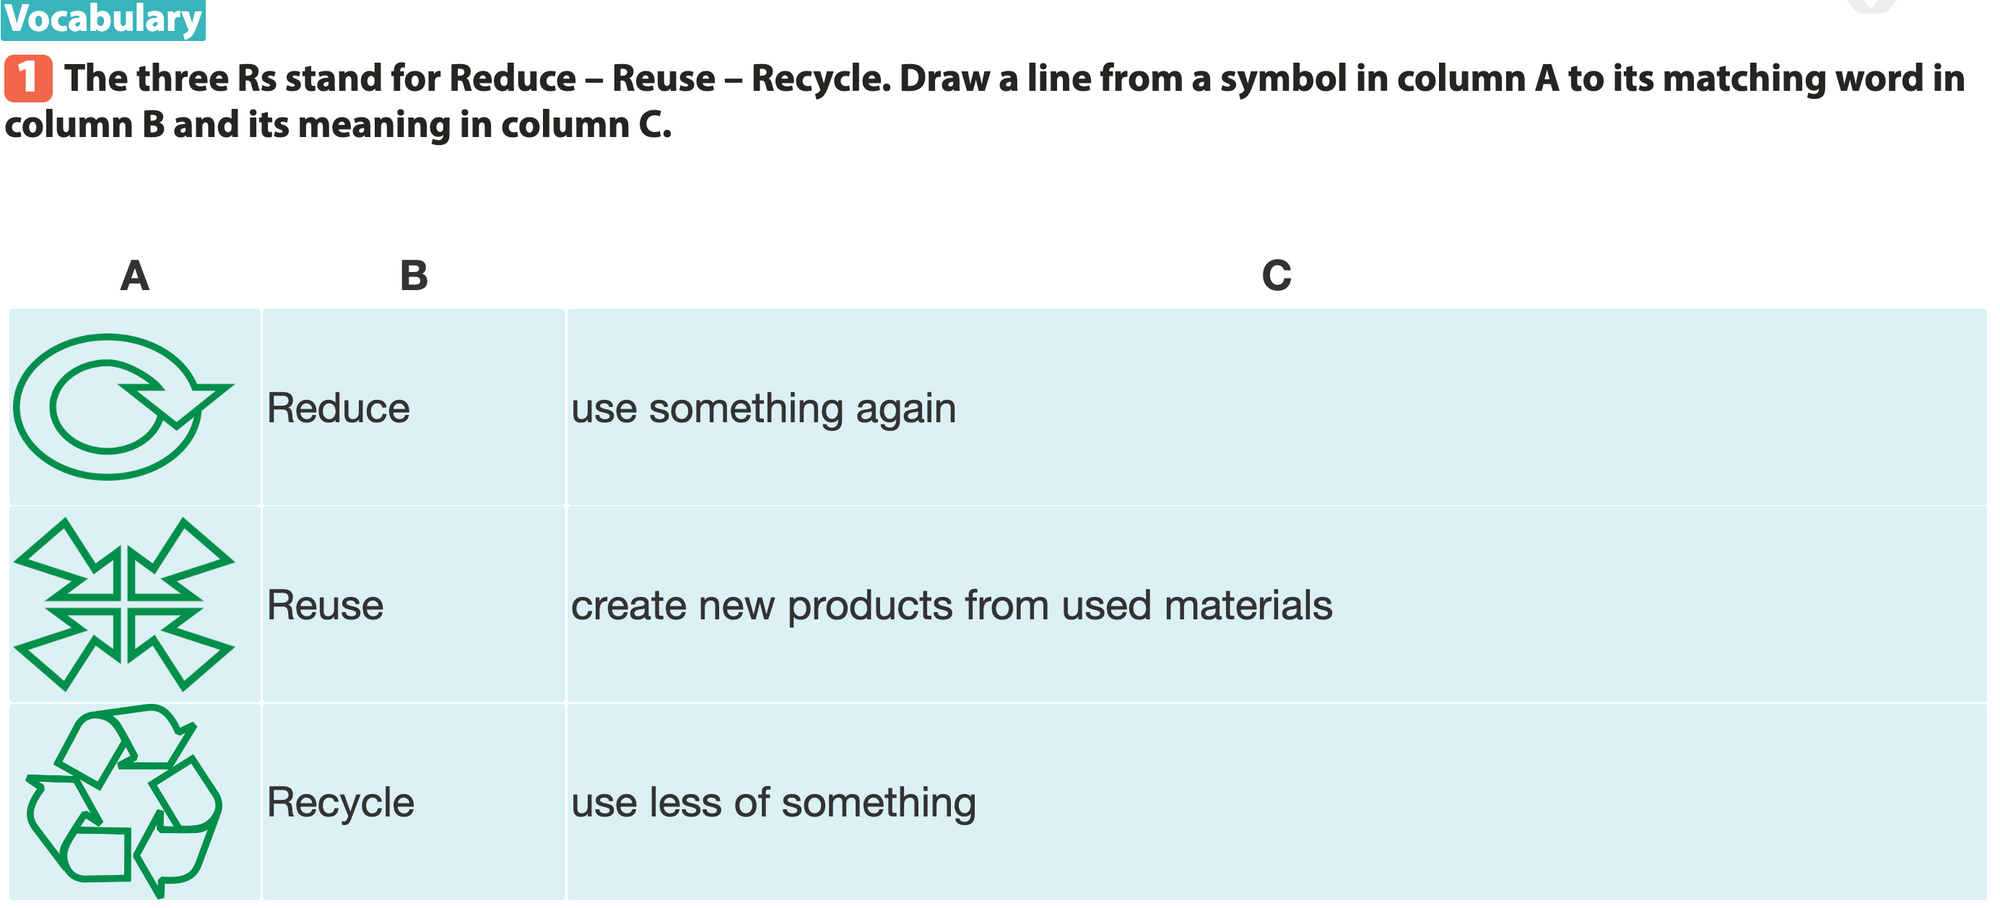Select the word Reuse in column B
The width and height of the screenshot is (2000, 908).
point(325,605)
